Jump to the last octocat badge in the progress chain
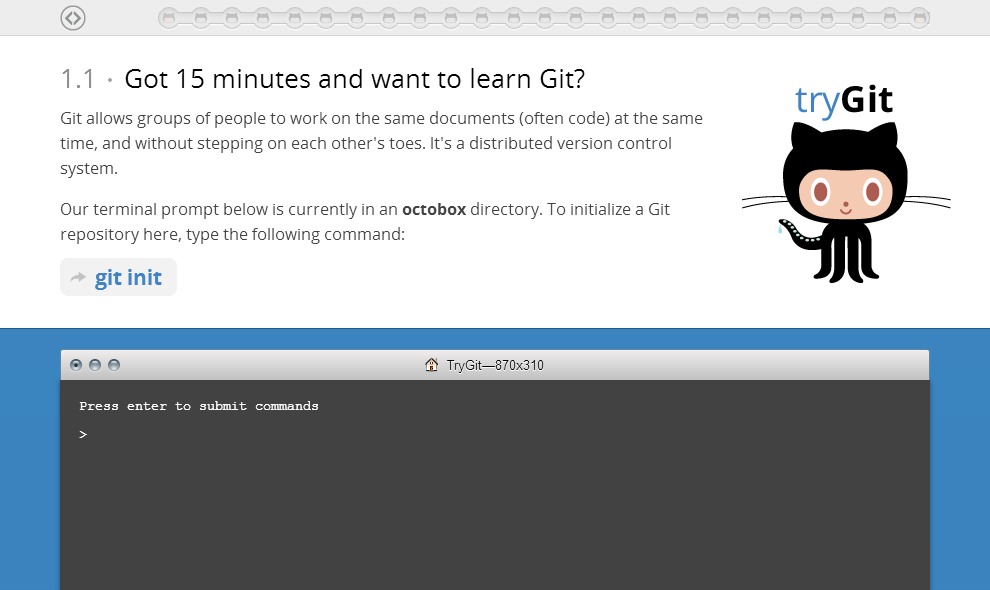The height and width of the screenshot is (590, 990). [920, 18]
